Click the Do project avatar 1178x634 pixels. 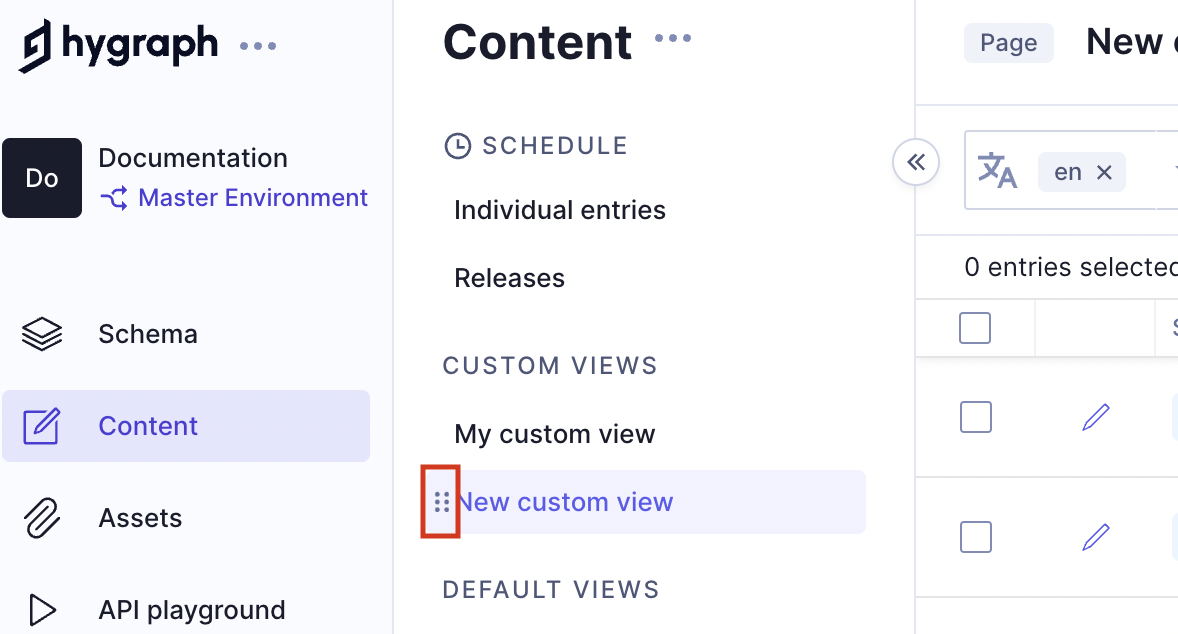(x=42, y=178)
